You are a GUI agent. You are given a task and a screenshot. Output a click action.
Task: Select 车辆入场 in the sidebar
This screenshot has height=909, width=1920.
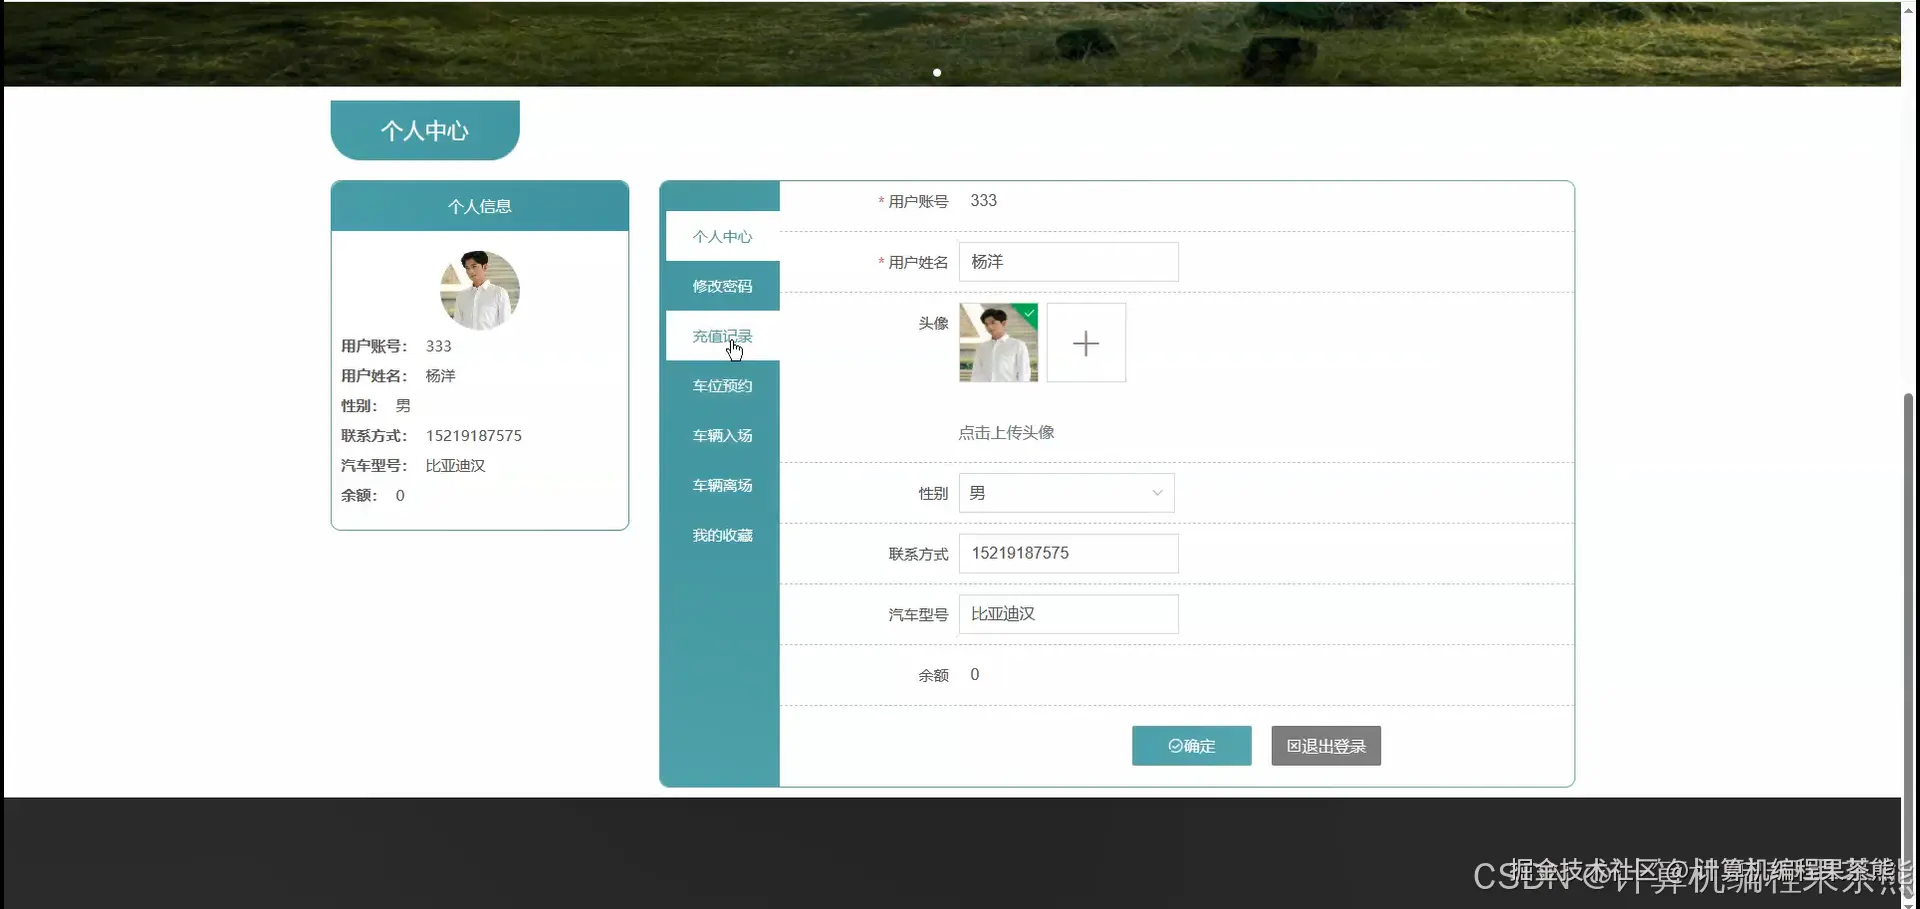722,436
